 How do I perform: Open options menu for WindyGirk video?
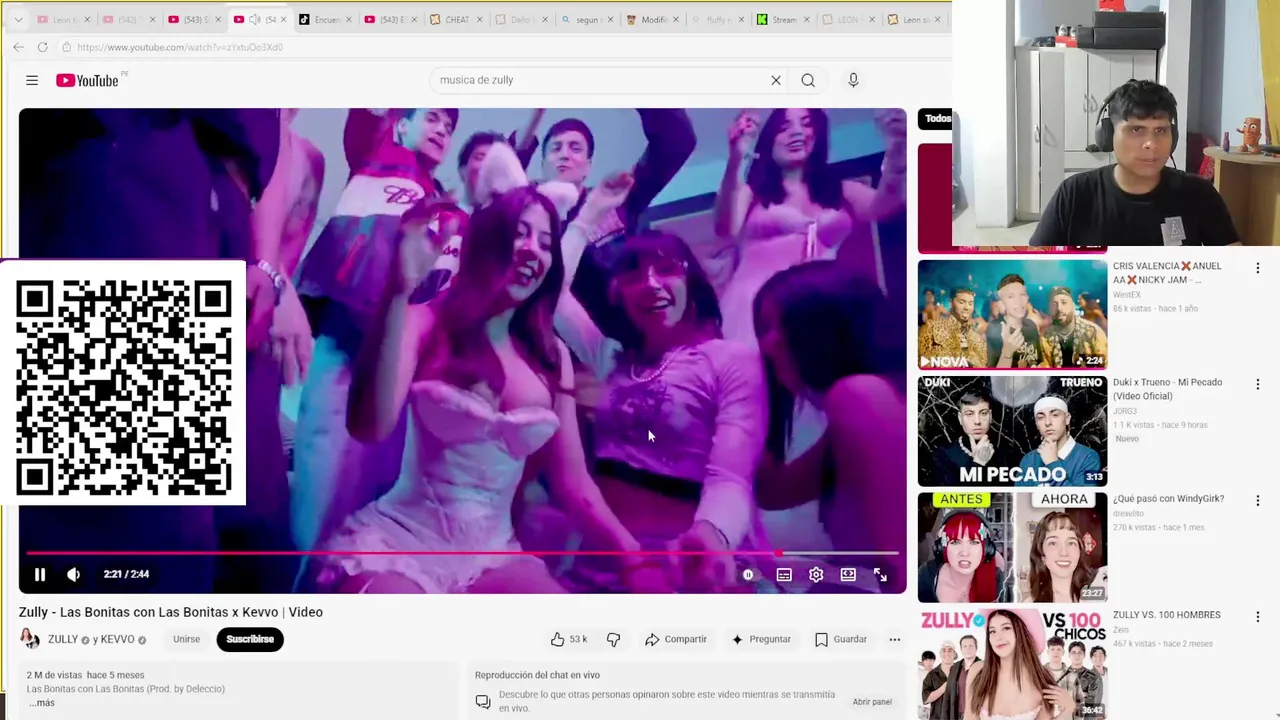click(x=1257, y=500)
